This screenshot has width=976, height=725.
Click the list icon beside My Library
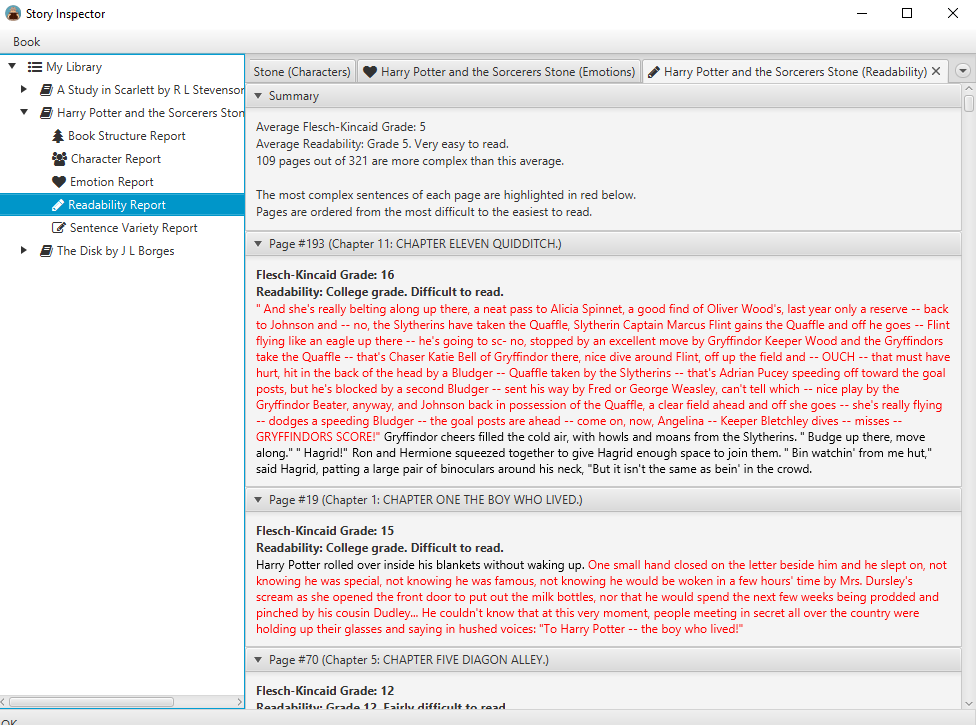click(x=35, y=67)
